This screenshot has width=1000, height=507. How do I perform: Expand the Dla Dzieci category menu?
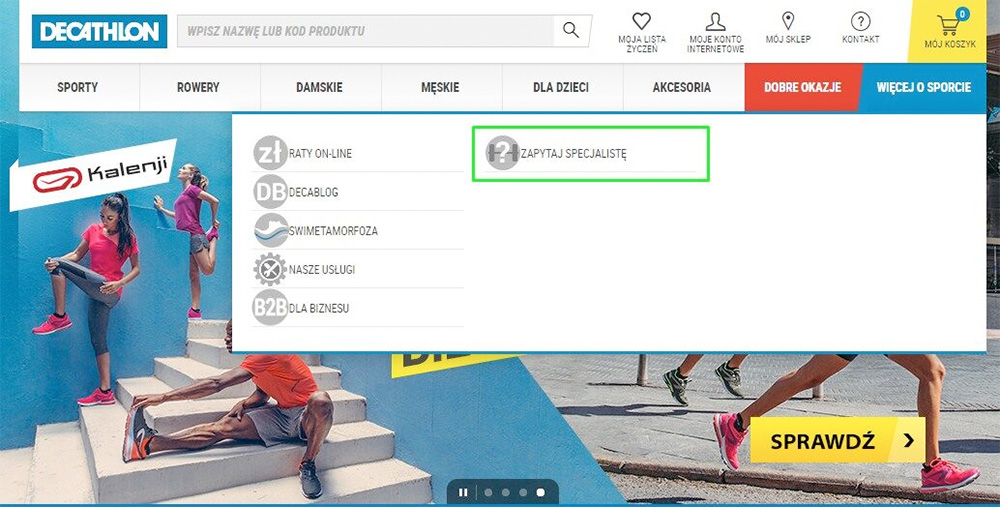[561, 87]
